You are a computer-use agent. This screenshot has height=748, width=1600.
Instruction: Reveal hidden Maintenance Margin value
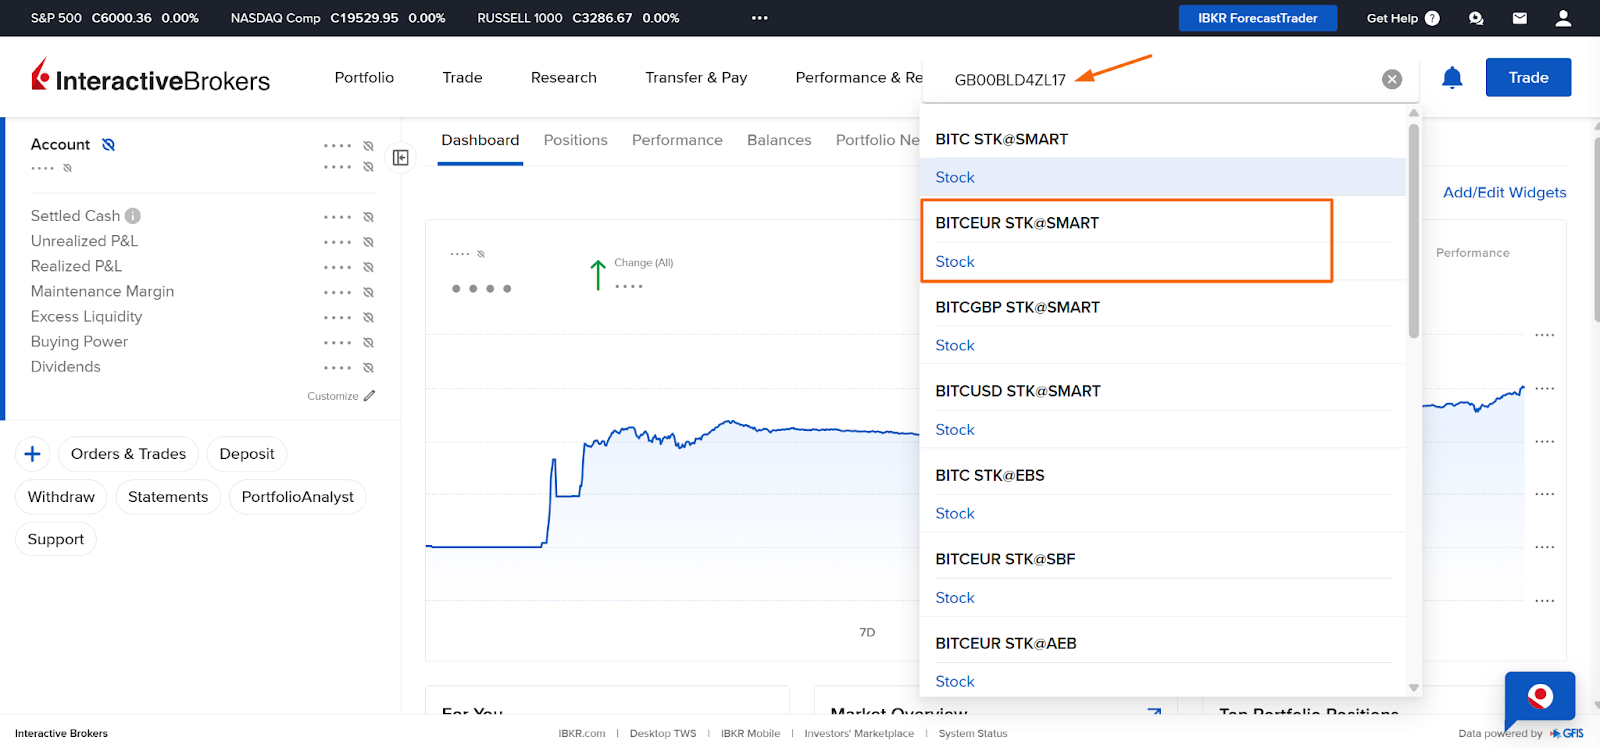(x=368, y=292)
